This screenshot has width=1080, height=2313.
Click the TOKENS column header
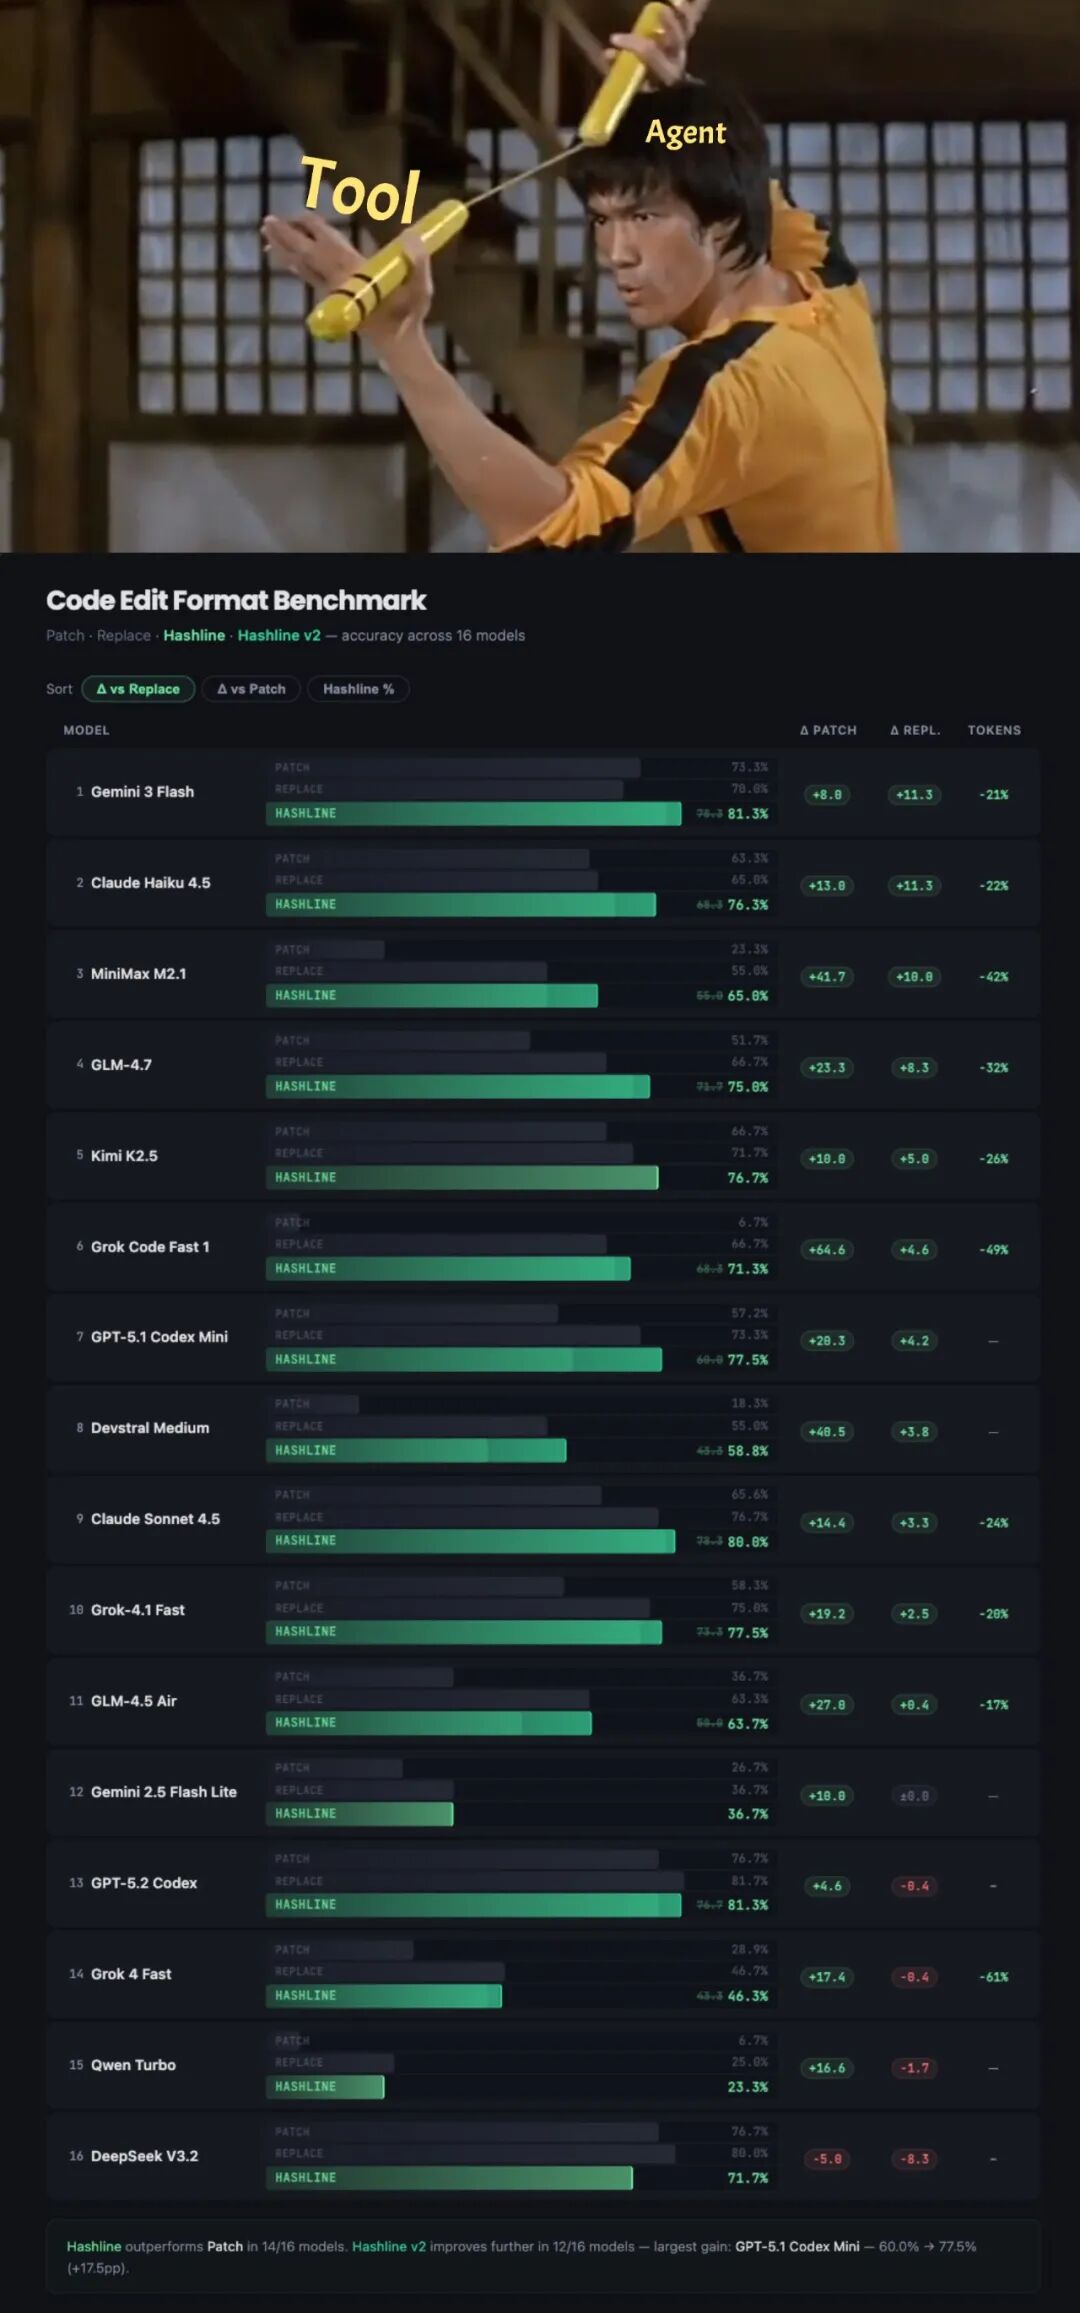[x=994, y=730]
